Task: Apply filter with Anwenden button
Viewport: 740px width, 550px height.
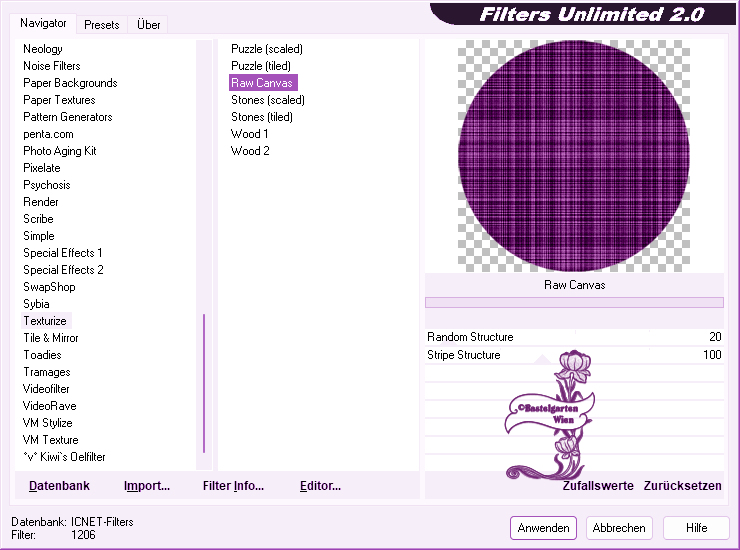Action: (543, 528)
